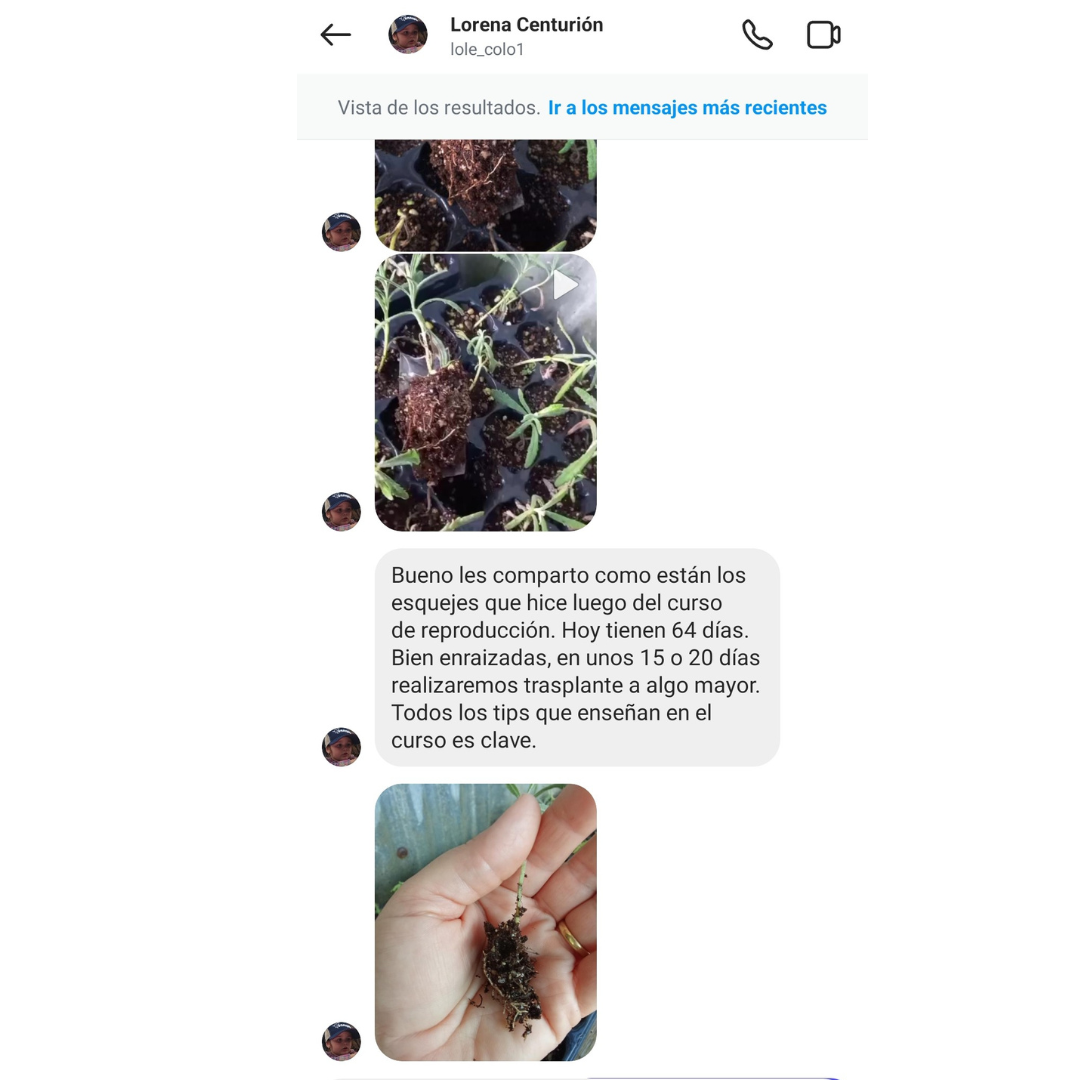Start a video call with Lorena
1080x1080 pixels.
pyautogui.click(x=823, y=34)
